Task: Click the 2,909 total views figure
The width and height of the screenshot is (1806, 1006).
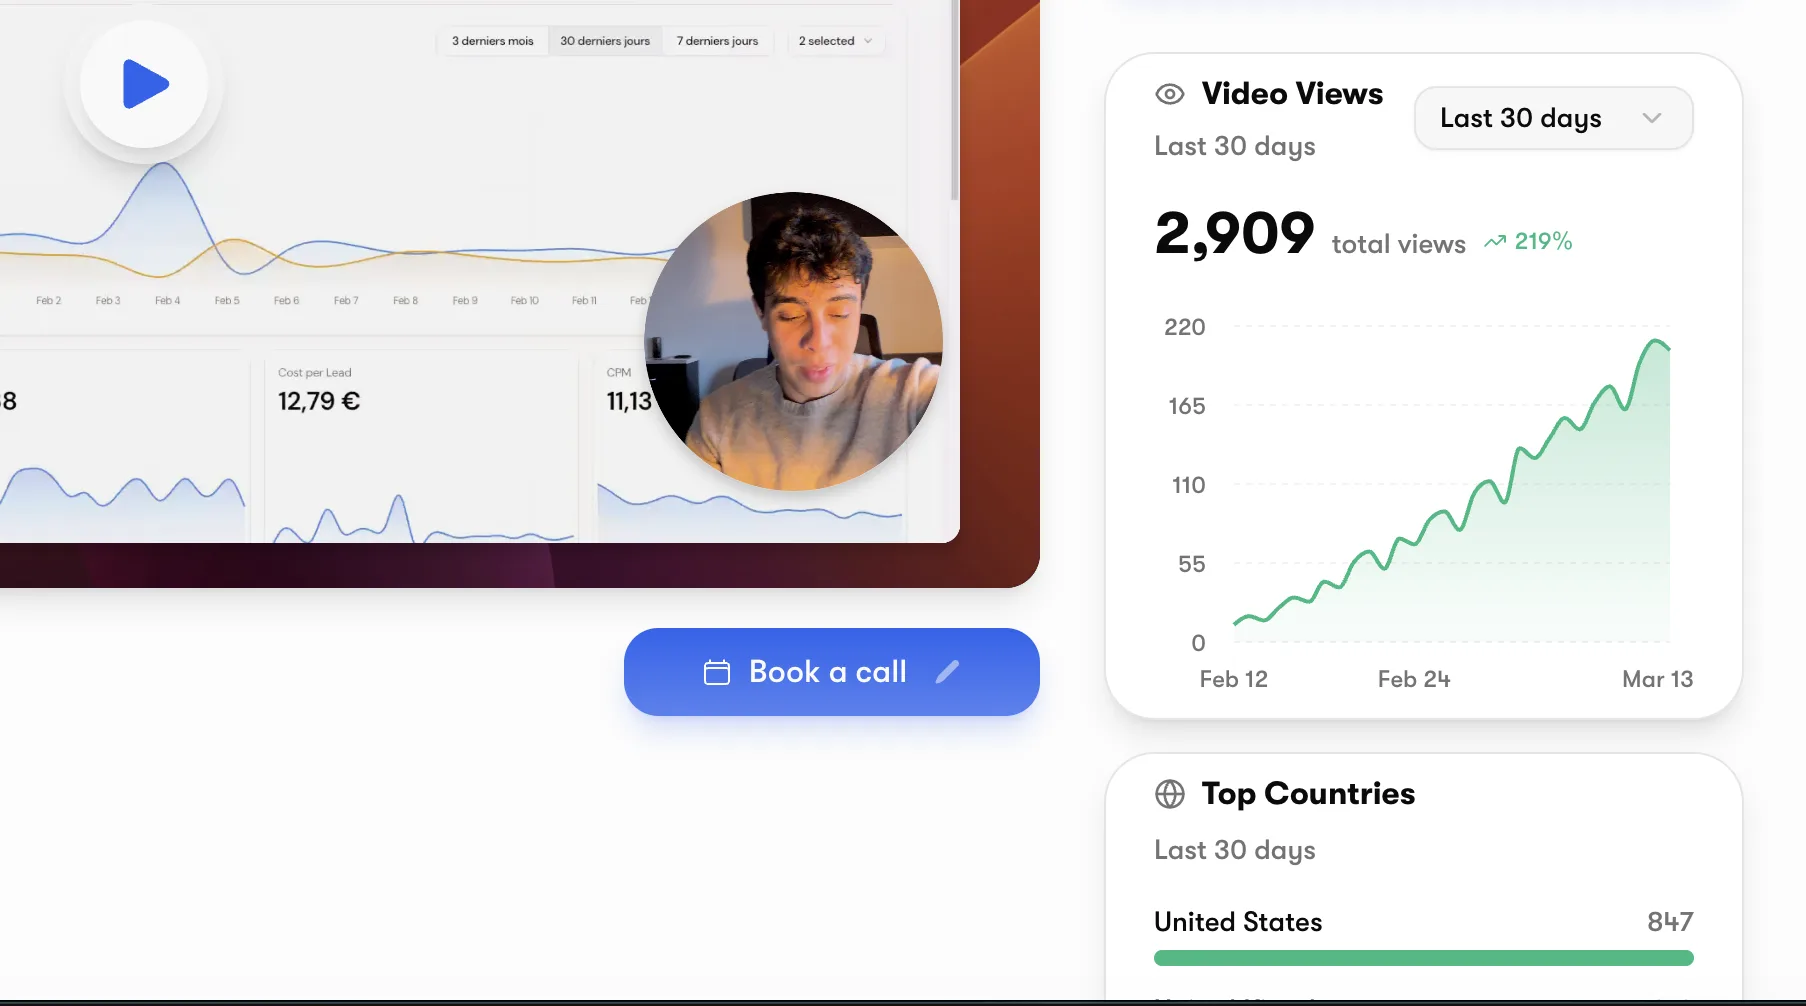Action: coord(1235,233)
